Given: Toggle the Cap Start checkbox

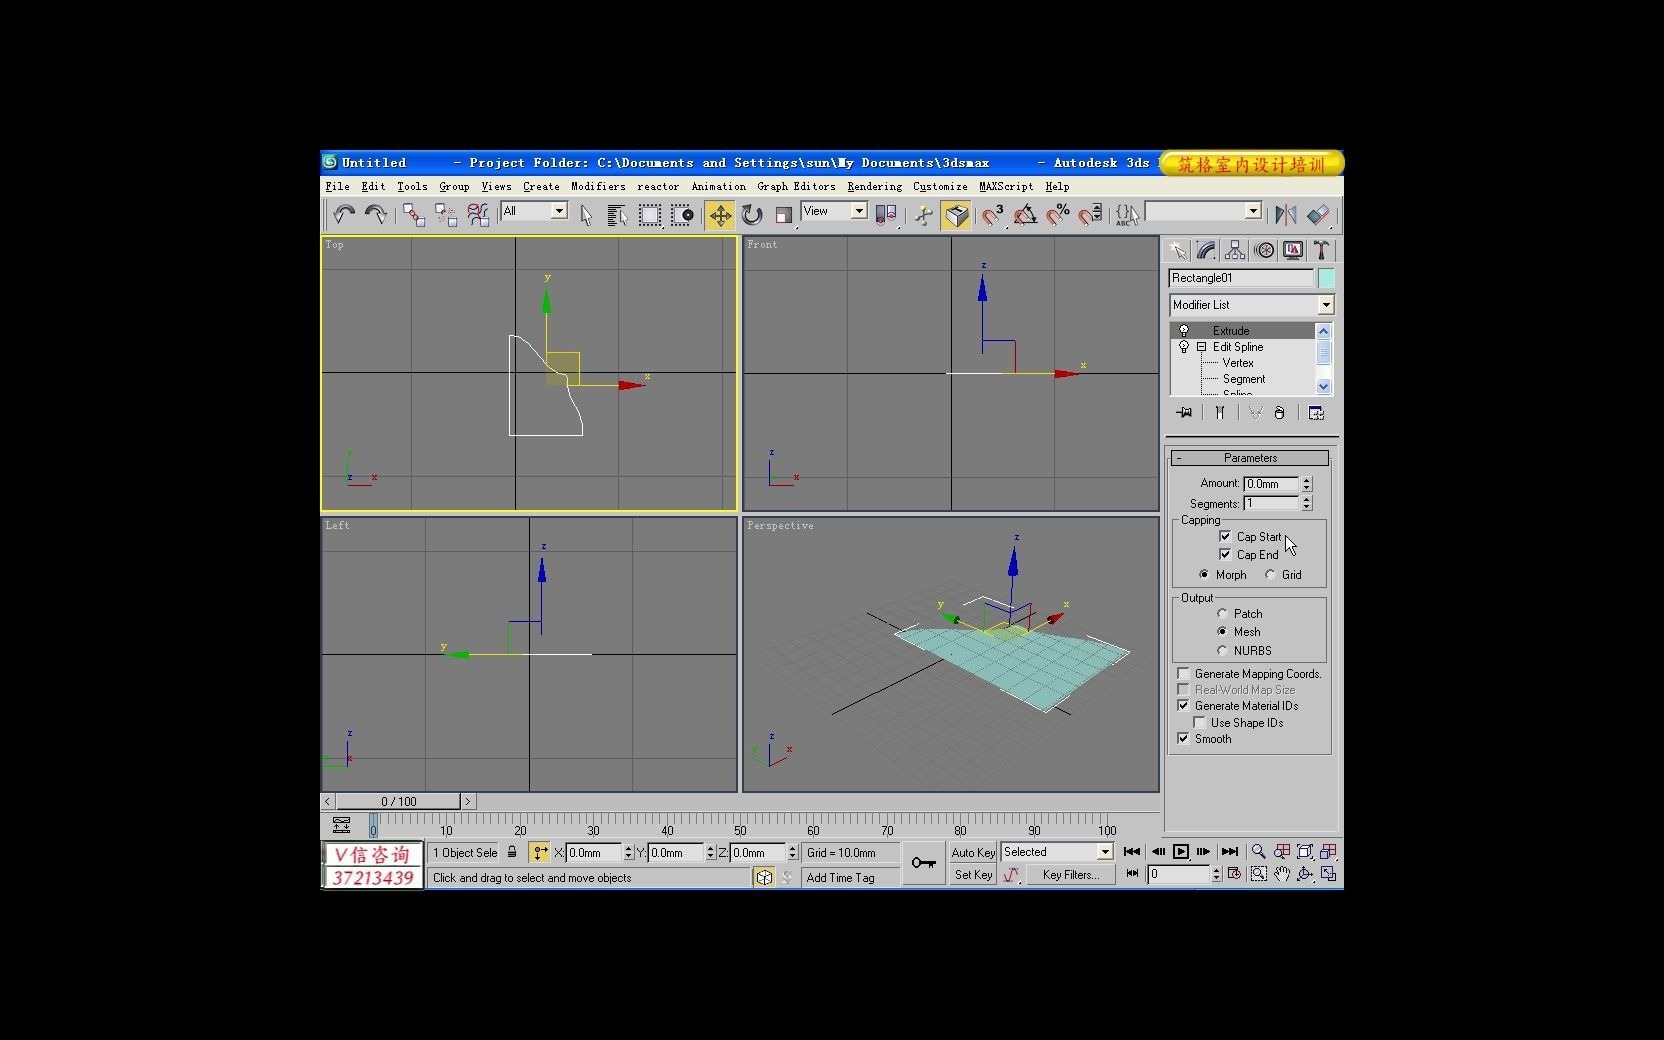Looking at the screenshot, I should (1226, 537).
